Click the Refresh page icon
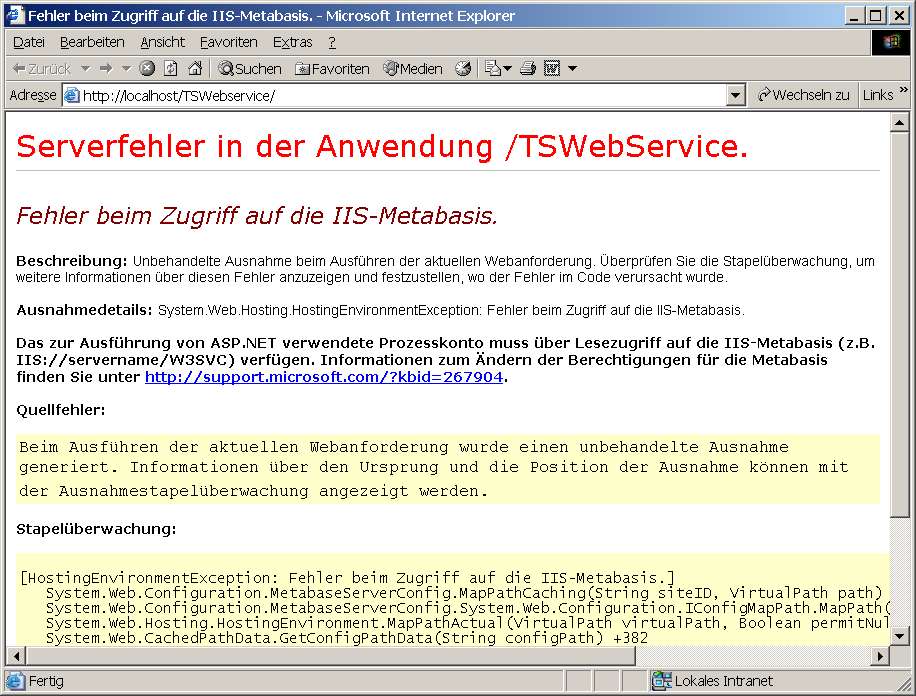 pos(171,68)
